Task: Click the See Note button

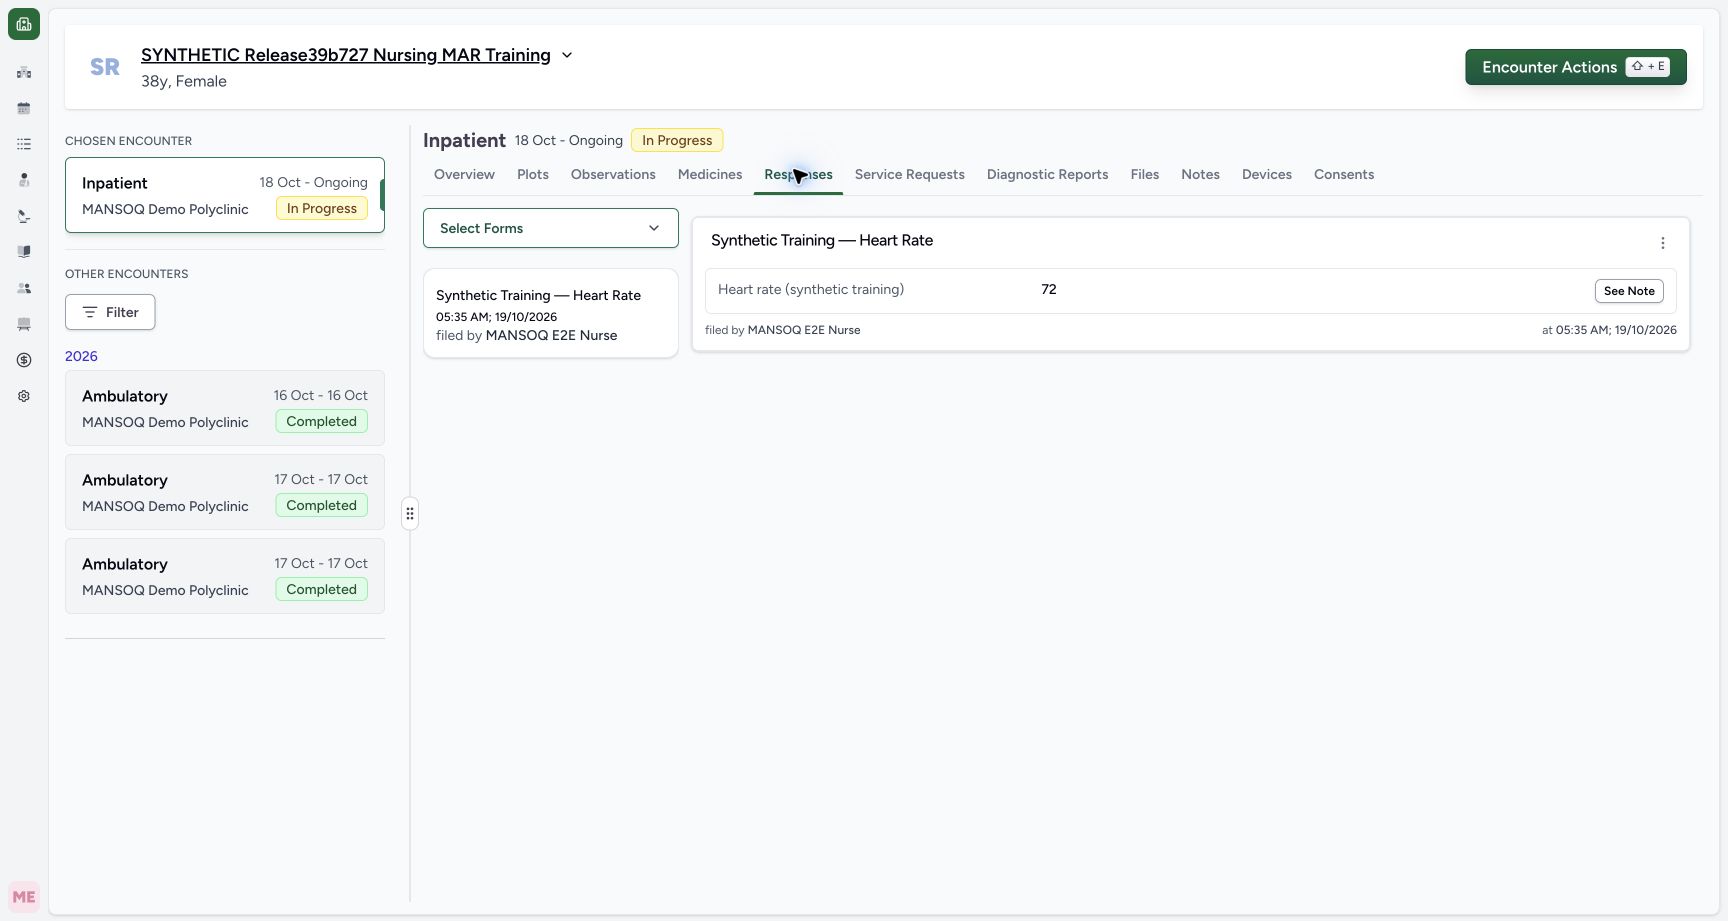Action: [x=1629, y=291]
